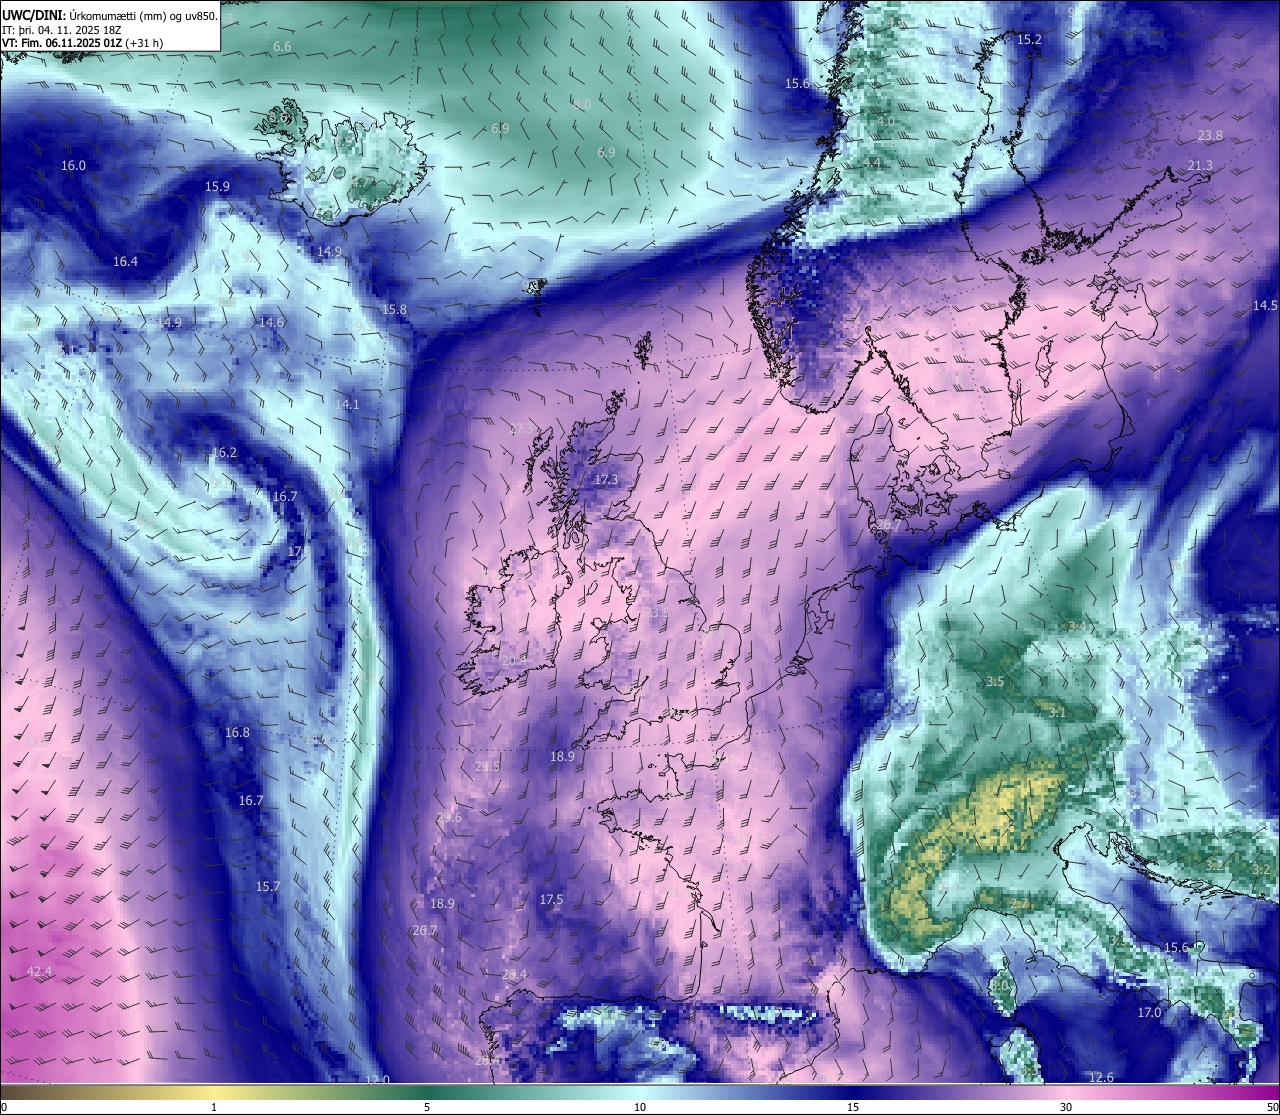Select the 3.1 map value
1280x1115 pixels.
(x=1058, y=713)
